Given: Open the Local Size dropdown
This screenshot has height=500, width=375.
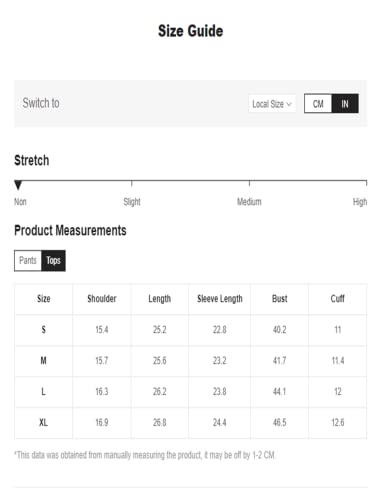Looking at the screenshot, I should pos(272,104).
